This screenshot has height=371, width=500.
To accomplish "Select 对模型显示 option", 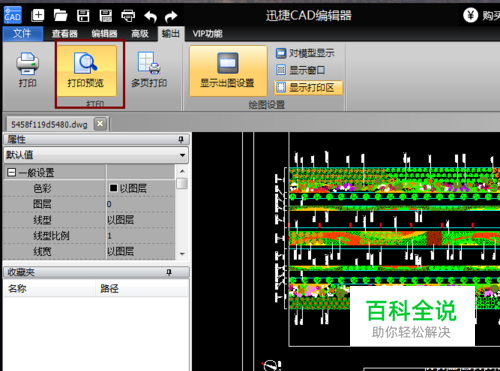I will pos(305,53).
